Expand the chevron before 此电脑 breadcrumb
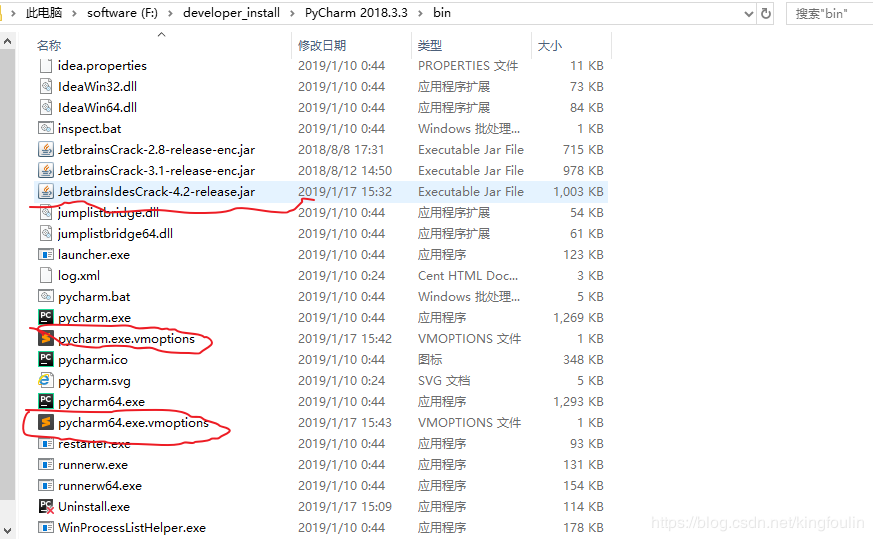This screenshot has width=873, height=541. pos(13,13)
